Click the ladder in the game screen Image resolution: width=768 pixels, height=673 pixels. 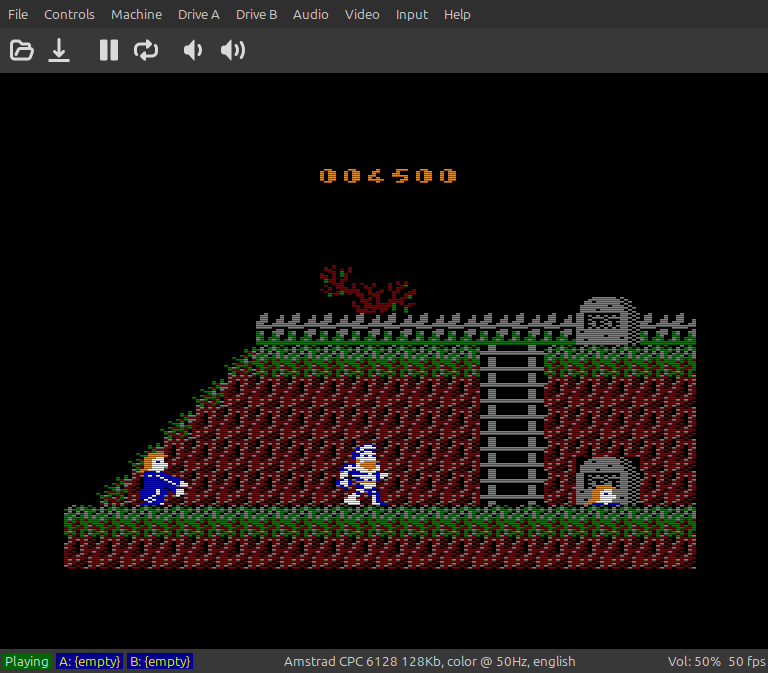click(512, 425)
